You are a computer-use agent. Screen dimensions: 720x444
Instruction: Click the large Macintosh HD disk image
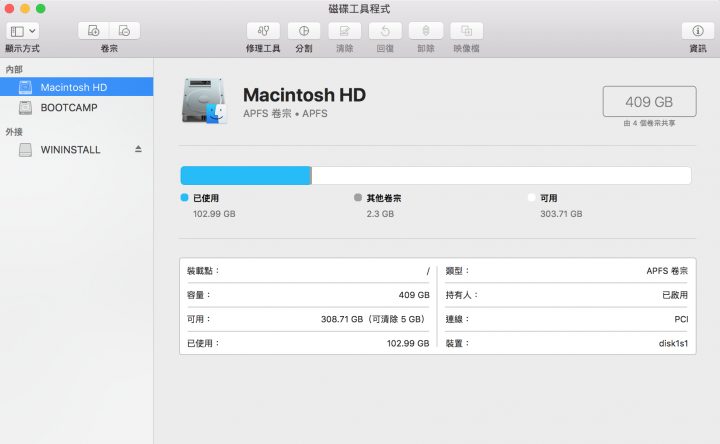[x=204, y=101]
